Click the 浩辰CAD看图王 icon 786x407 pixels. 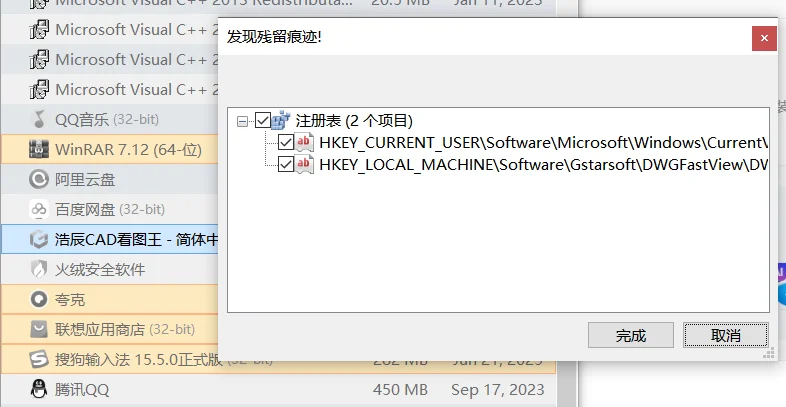coord(39,239)
